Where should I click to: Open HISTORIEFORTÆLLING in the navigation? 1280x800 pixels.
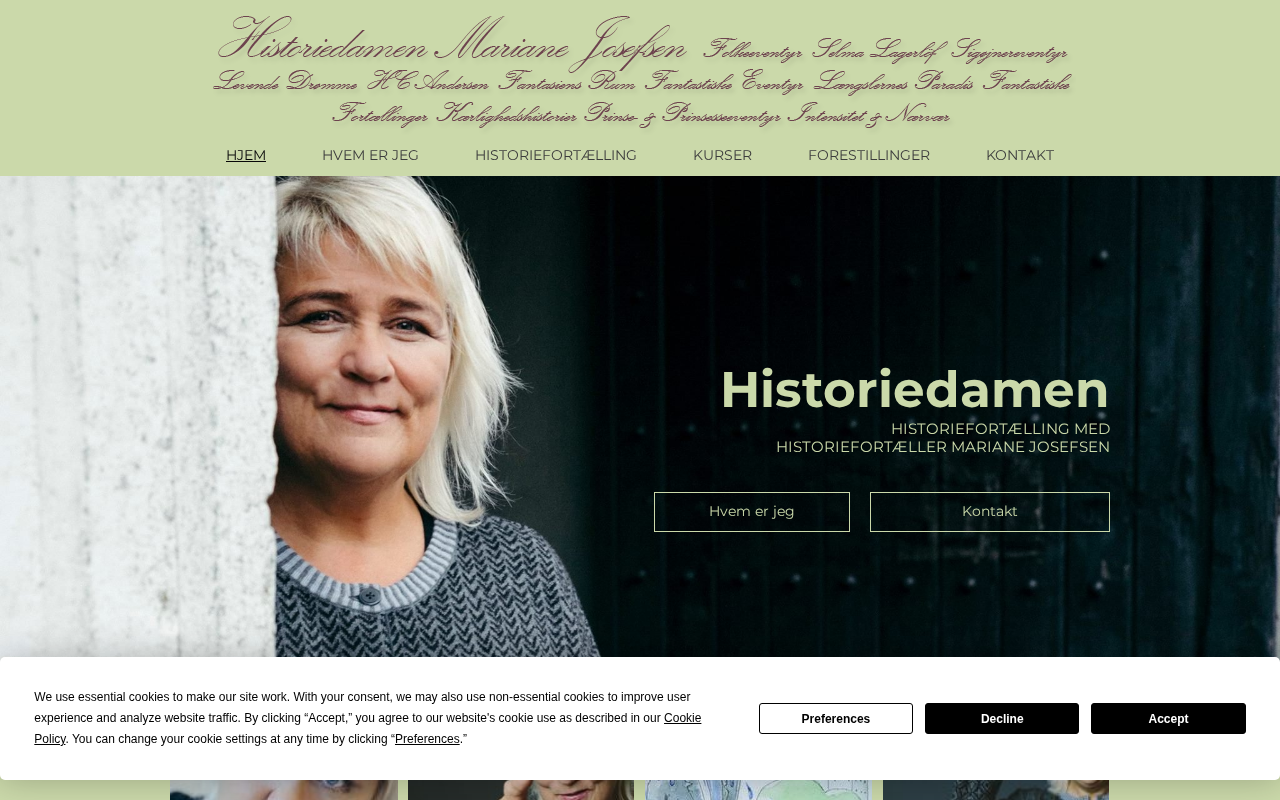pyautogui.click(x=556, y=155)
